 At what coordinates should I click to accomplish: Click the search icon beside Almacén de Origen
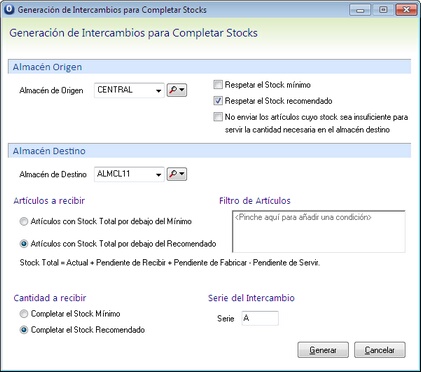click(x=177, y=90)
